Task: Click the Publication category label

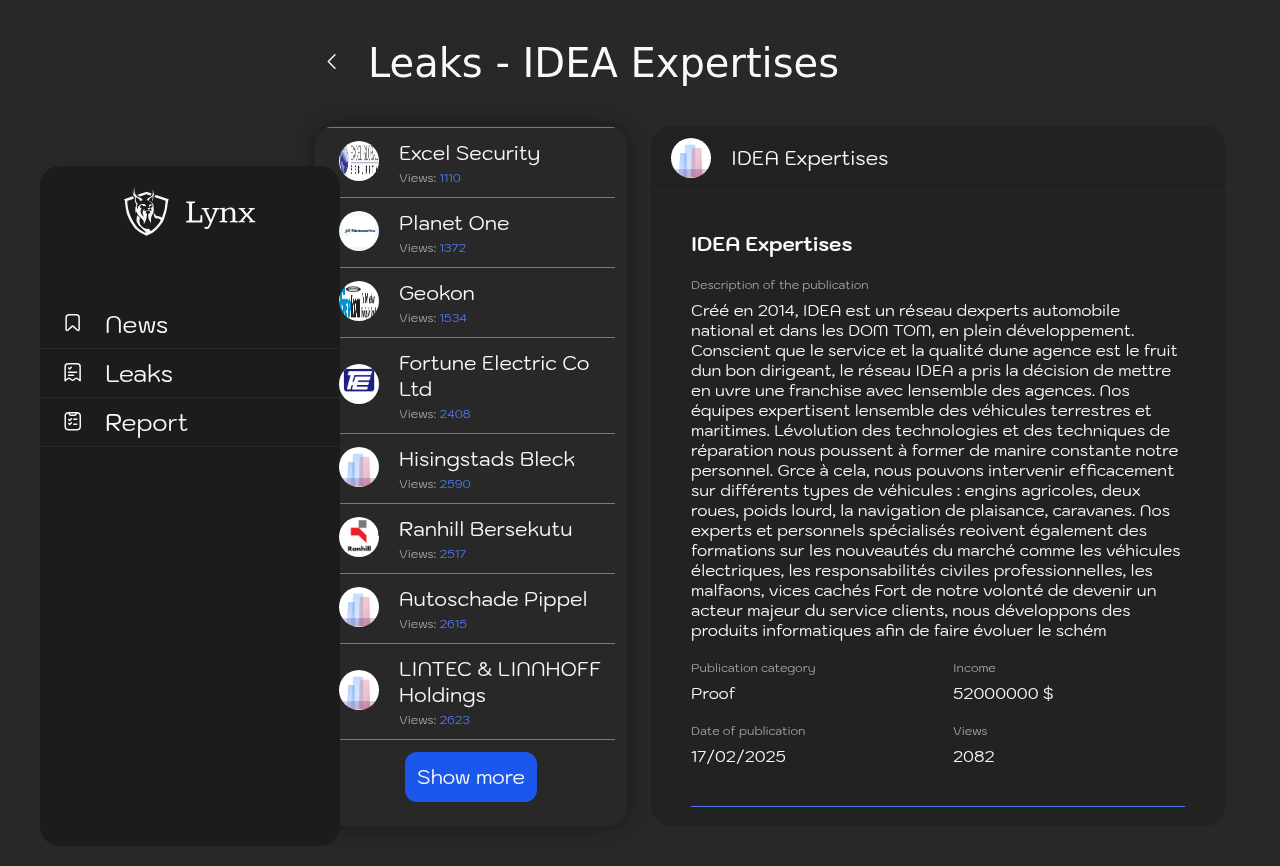Action: coord(753,668)
